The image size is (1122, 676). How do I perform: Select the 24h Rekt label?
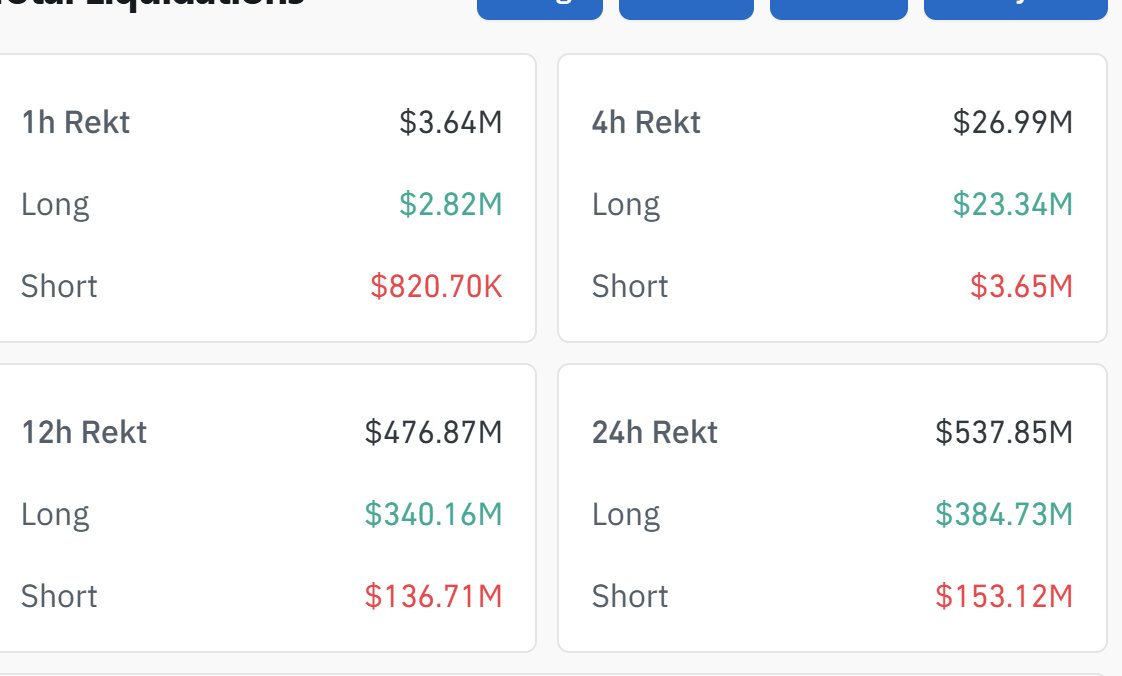655,433
